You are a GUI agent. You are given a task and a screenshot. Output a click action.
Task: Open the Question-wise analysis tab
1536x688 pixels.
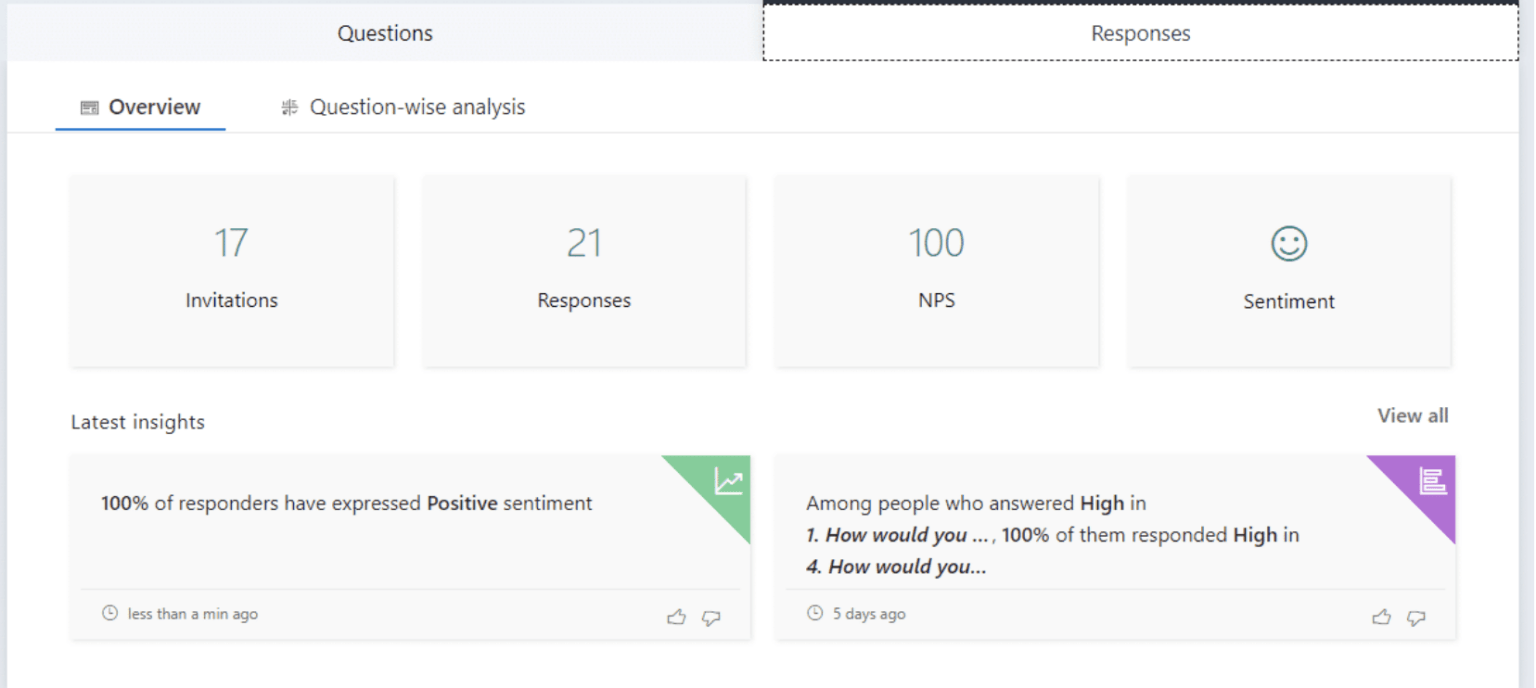pyautogui.click(x=417, y=107)
